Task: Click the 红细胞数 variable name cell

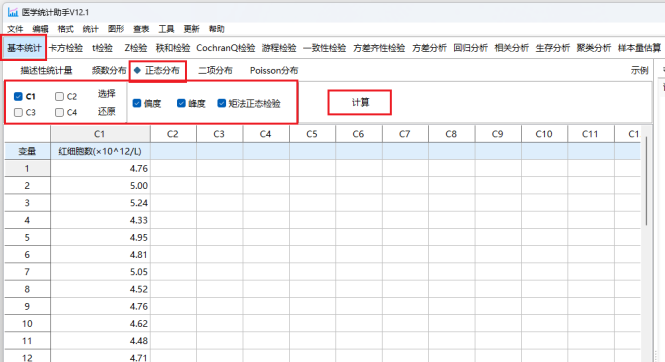Action: click(x=100, y=151)
